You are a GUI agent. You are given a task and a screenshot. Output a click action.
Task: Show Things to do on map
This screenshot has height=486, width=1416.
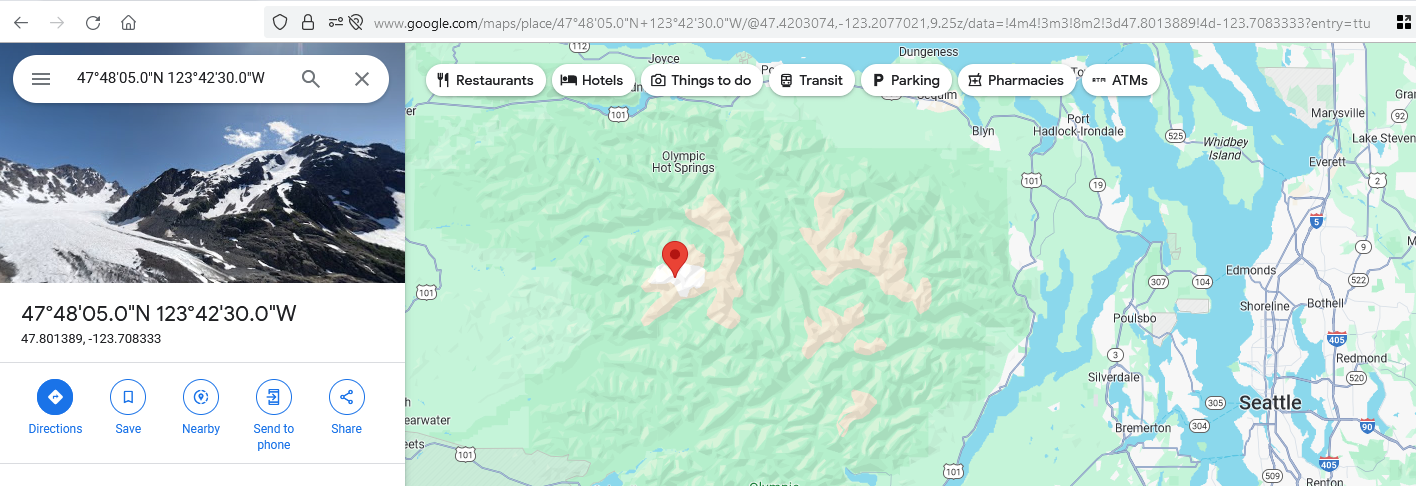702,80
